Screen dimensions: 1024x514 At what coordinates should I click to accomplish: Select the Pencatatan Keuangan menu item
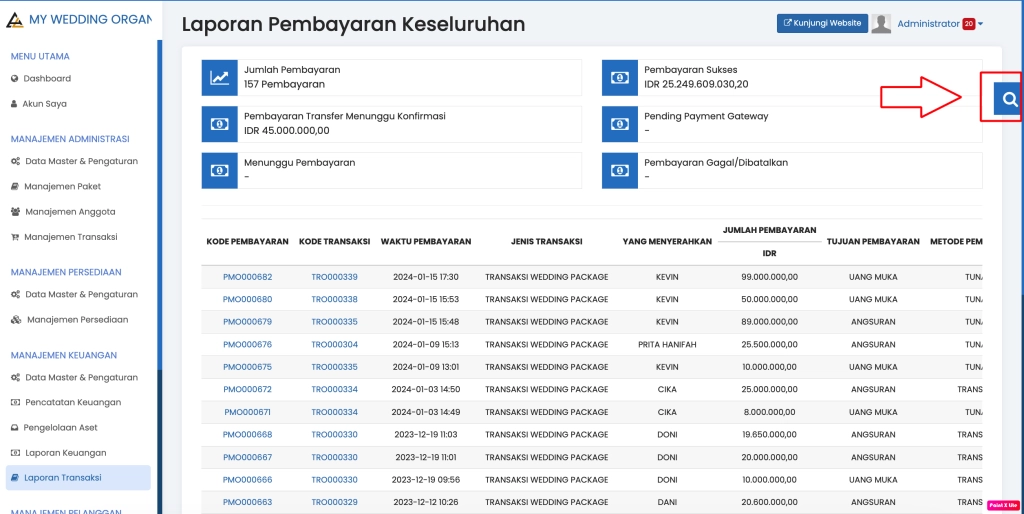[73, 402]
